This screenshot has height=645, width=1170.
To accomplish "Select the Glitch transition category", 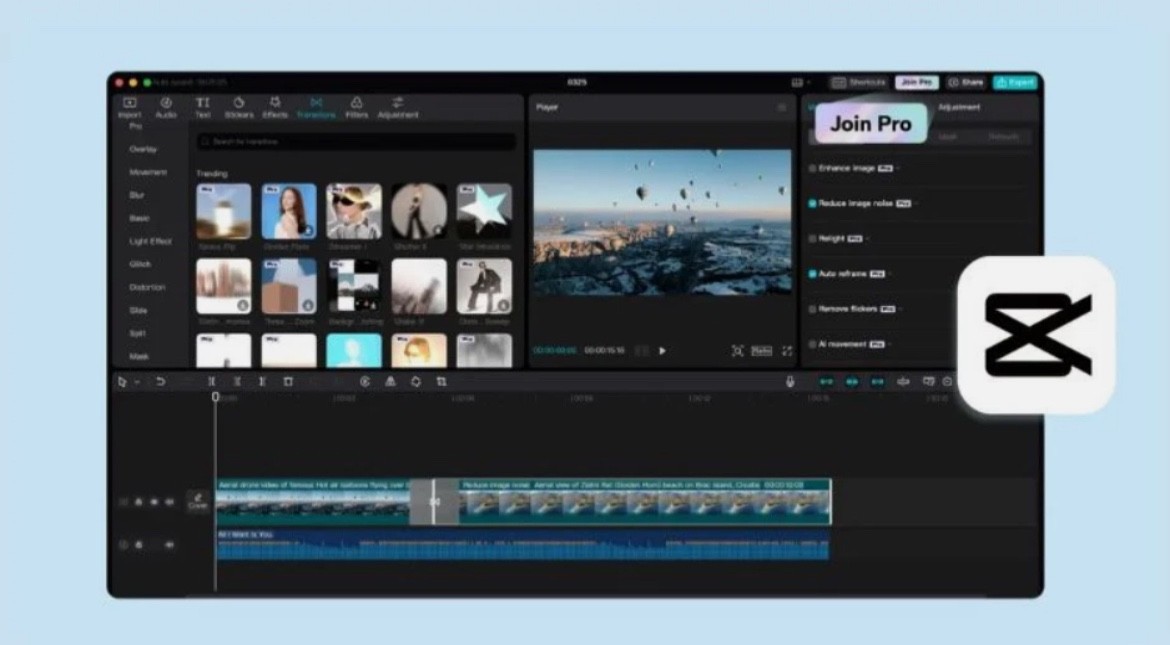I will point(140,264).
